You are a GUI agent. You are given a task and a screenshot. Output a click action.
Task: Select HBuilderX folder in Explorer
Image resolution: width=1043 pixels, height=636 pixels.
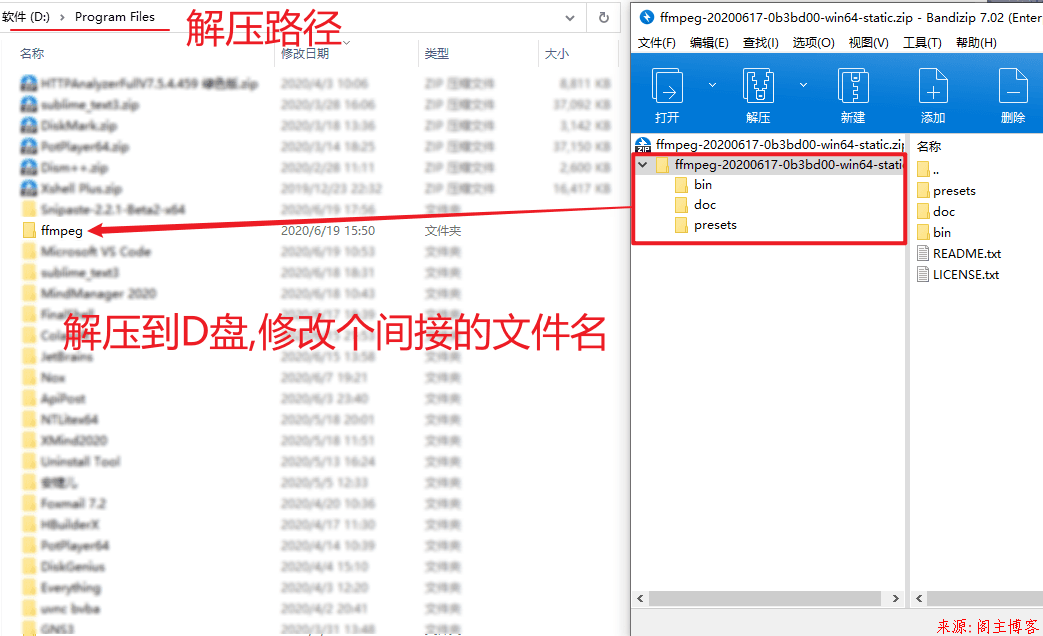click(61, 524)
